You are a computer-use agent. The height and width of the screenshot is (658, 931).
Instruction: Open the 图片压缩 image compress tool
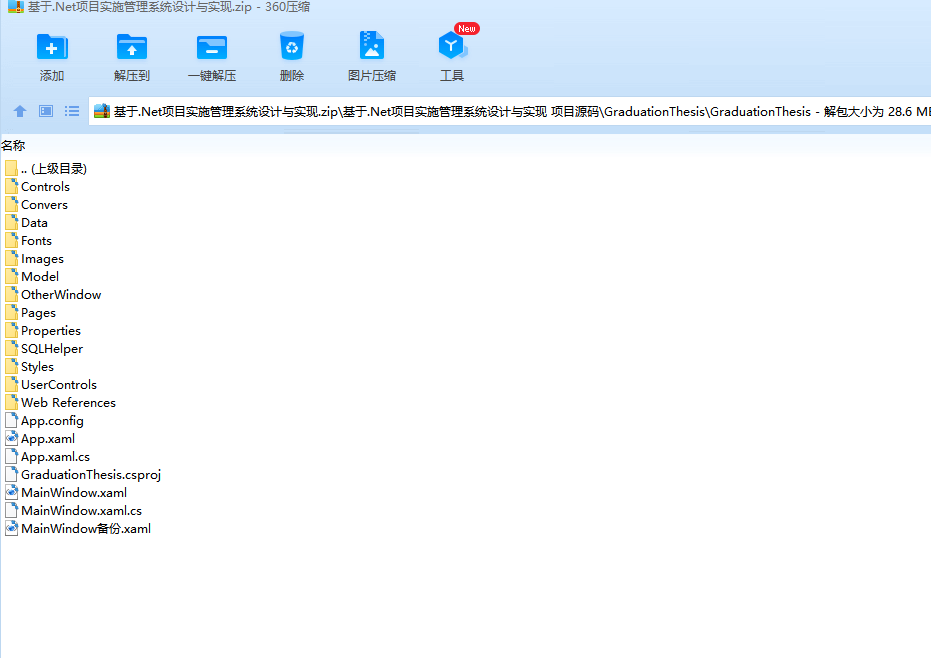point(372,46)
